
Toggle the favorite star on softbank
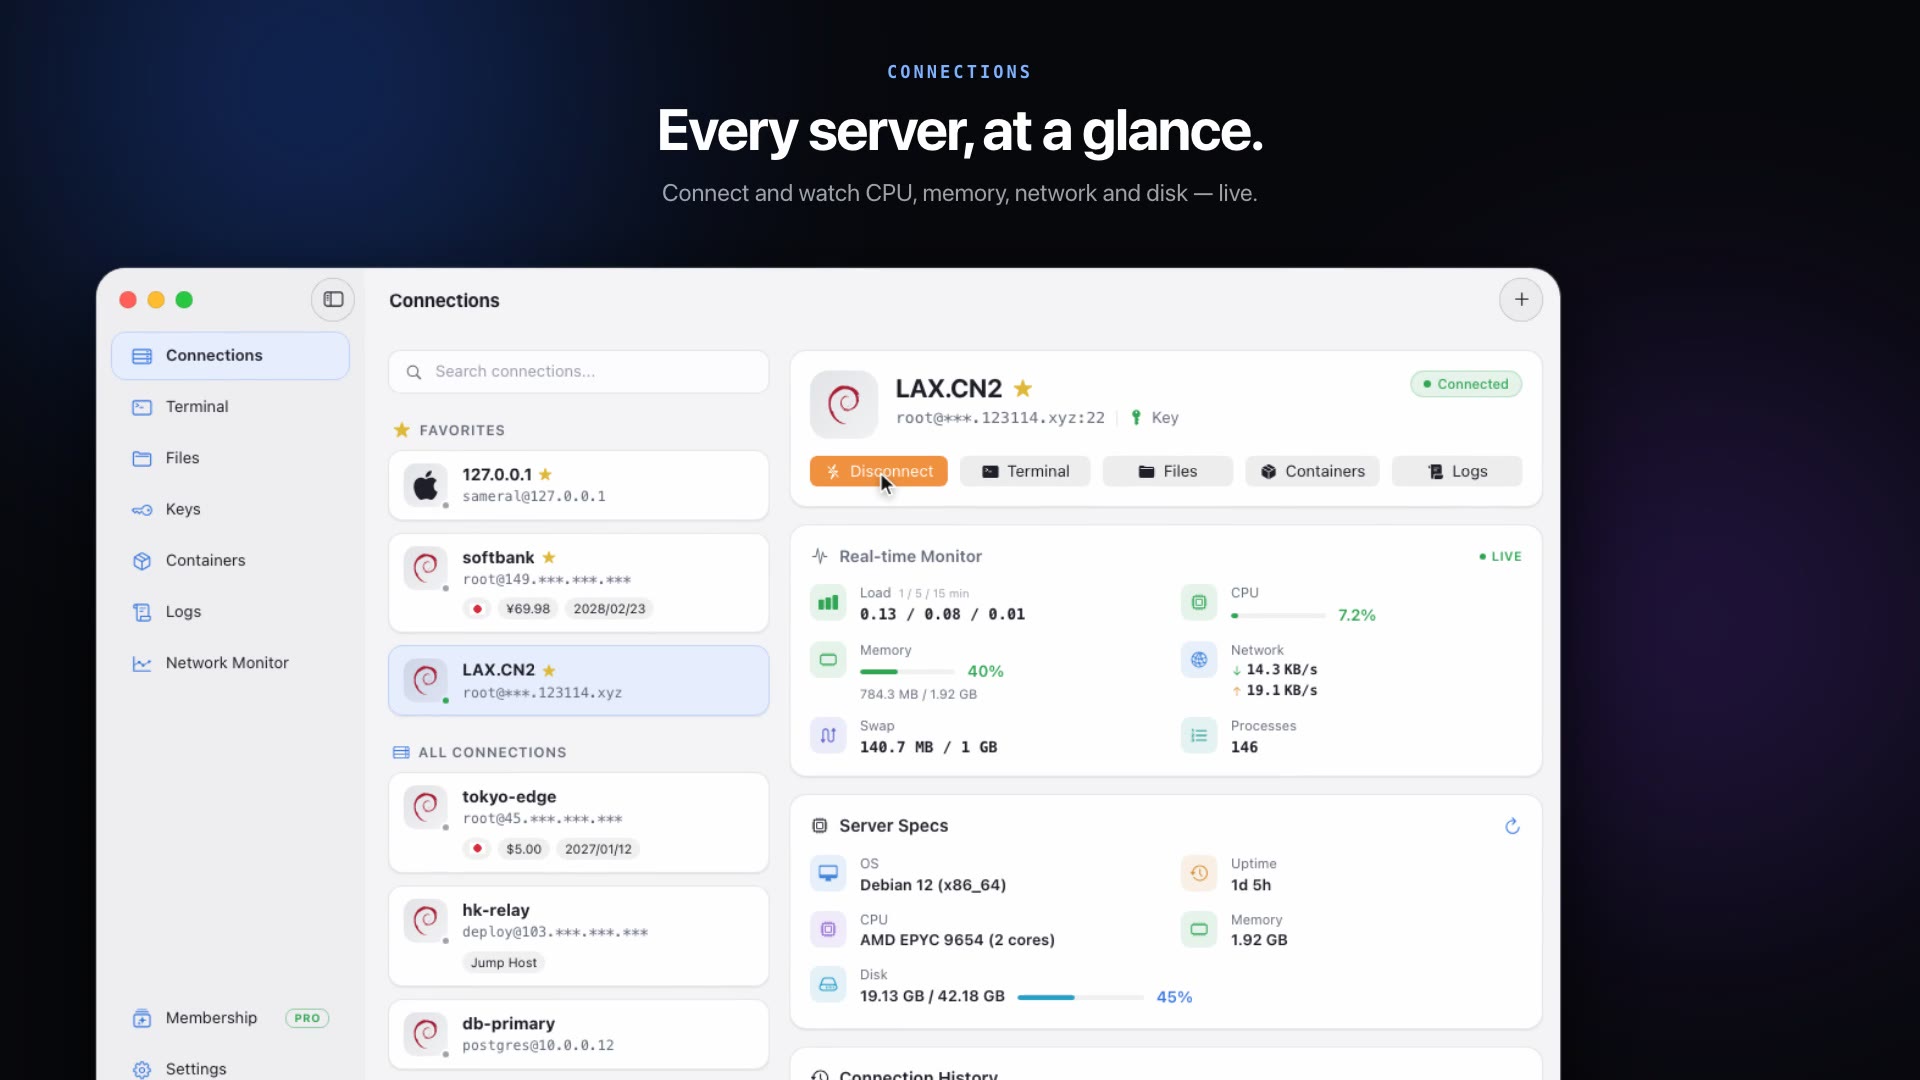coord(549,557)
